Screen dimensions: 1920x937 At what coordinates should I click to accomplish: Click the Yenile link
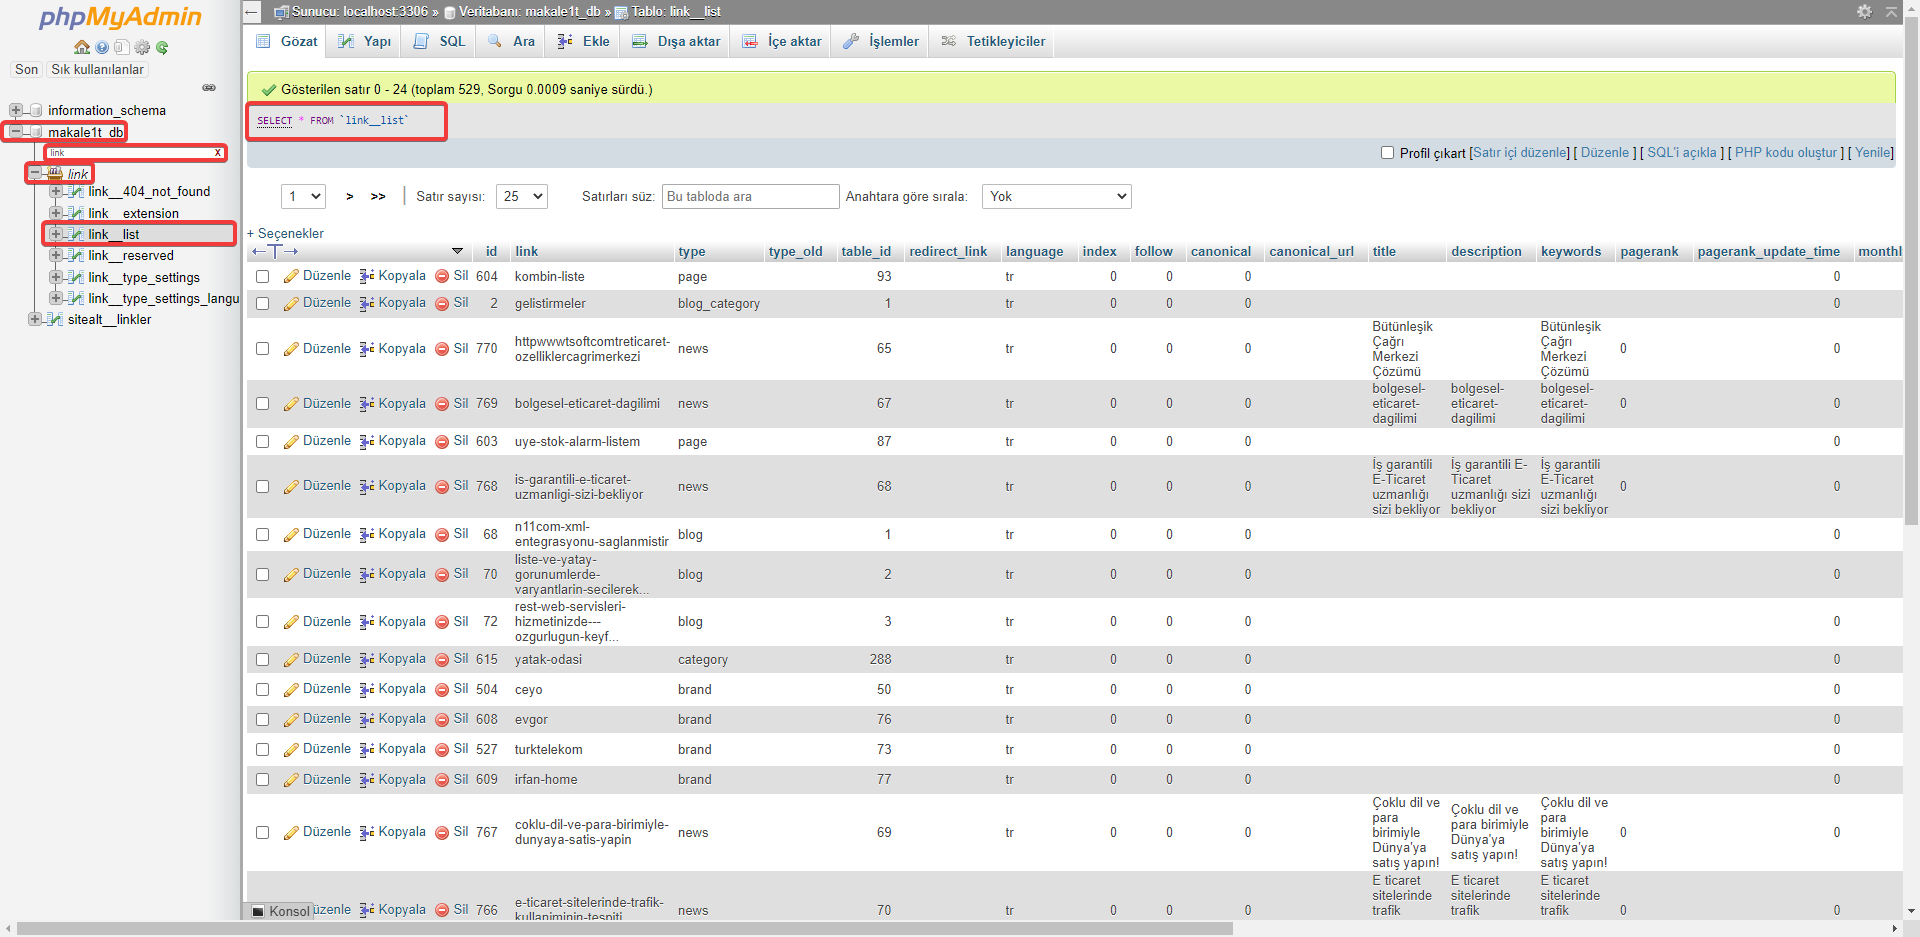pos(1873,153)
